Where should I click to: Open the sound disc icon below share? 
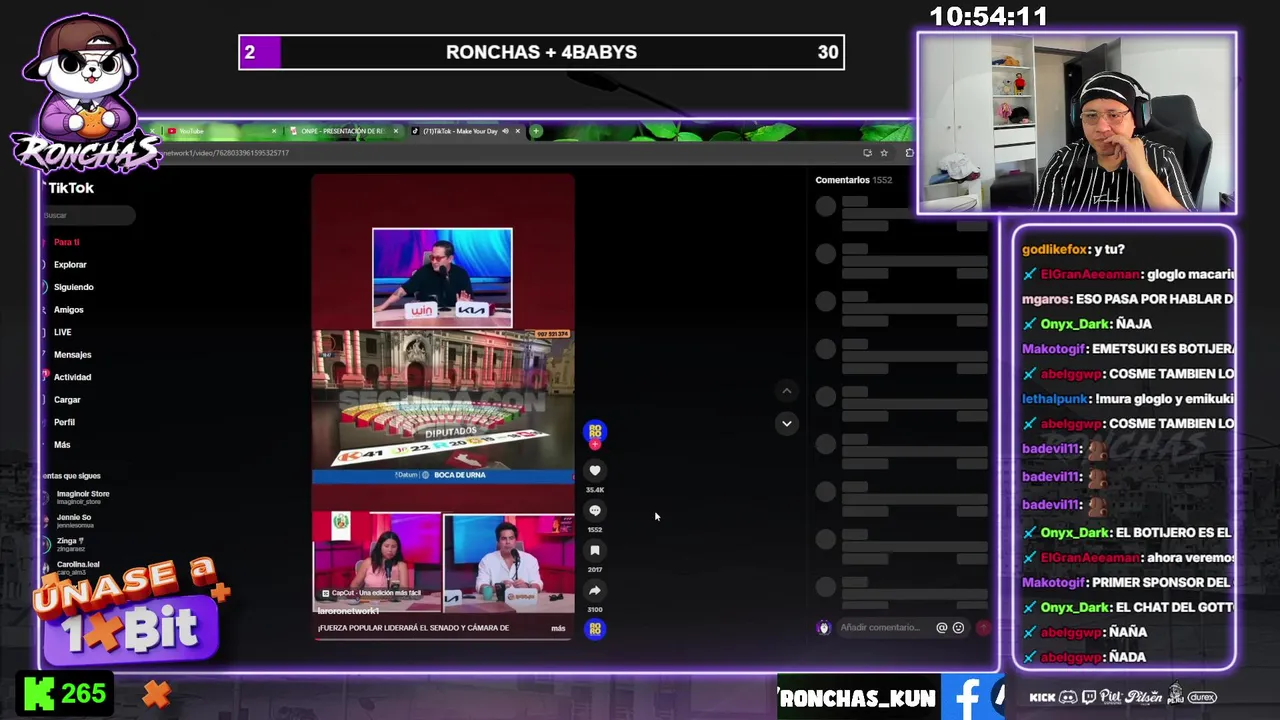(595, 628)
